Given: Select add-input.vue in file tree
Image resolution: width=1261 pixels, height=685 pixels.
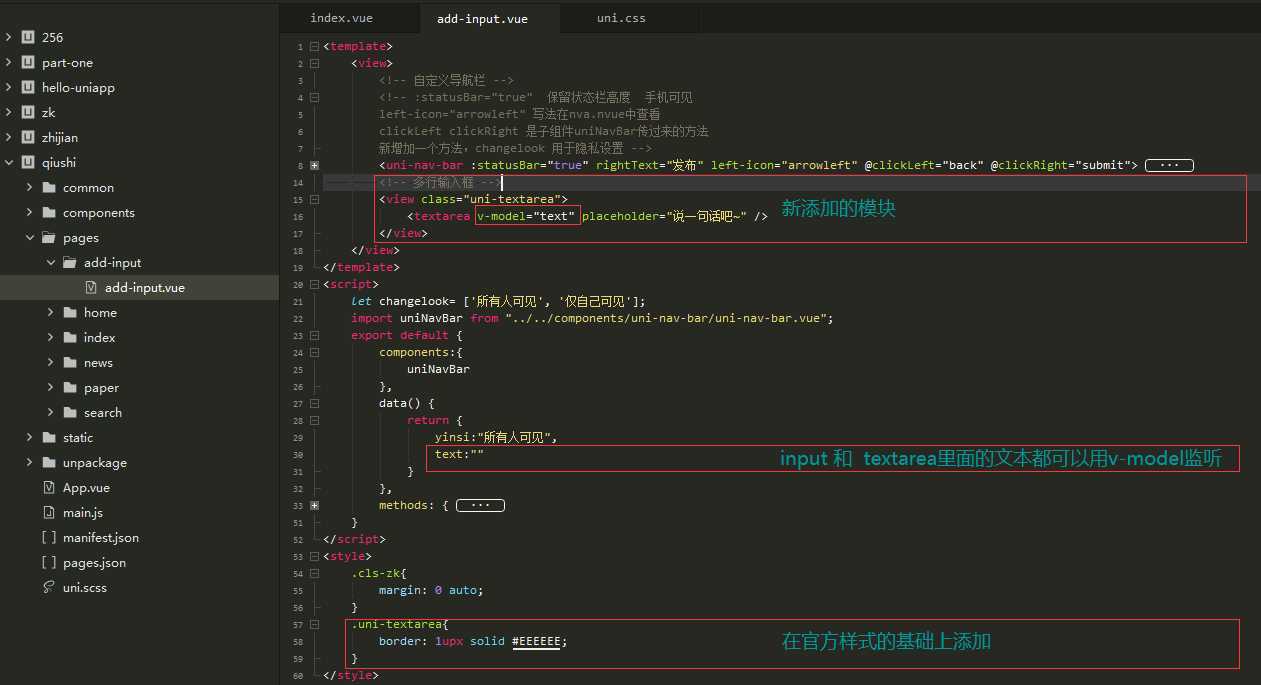Looking at the screenshot, I should tap(139, 287).
